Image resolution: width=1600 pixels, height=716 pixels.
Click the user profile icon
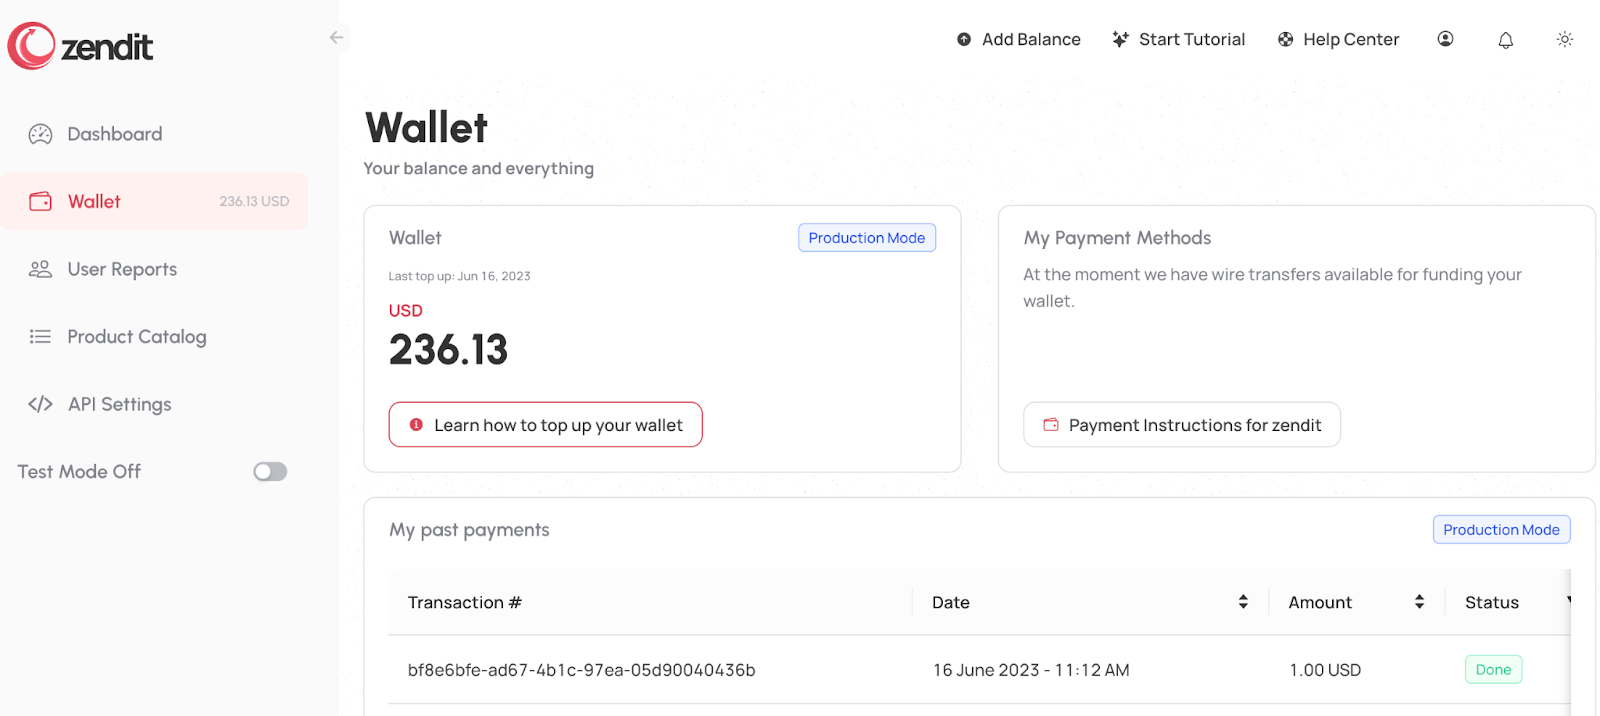[x=1445, y=38]
